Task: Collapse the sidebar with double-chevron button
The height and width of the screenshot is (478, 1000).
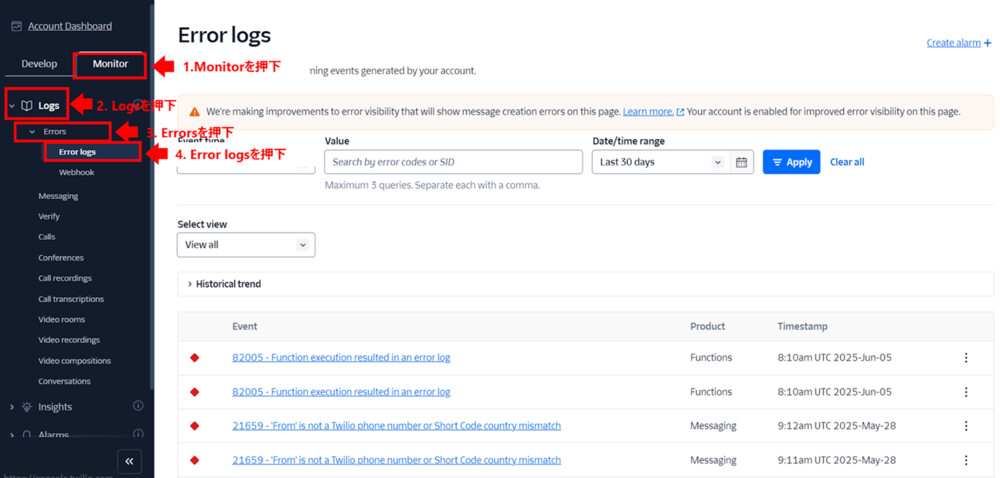Action: [x=129, y=461]
